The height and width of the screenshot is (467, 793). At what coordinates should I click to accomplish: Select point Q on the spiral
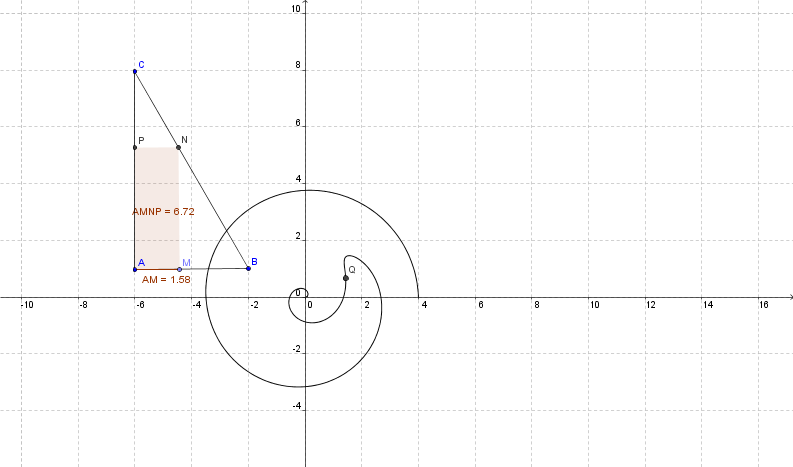pyautogui.click(x=346, y=278)
